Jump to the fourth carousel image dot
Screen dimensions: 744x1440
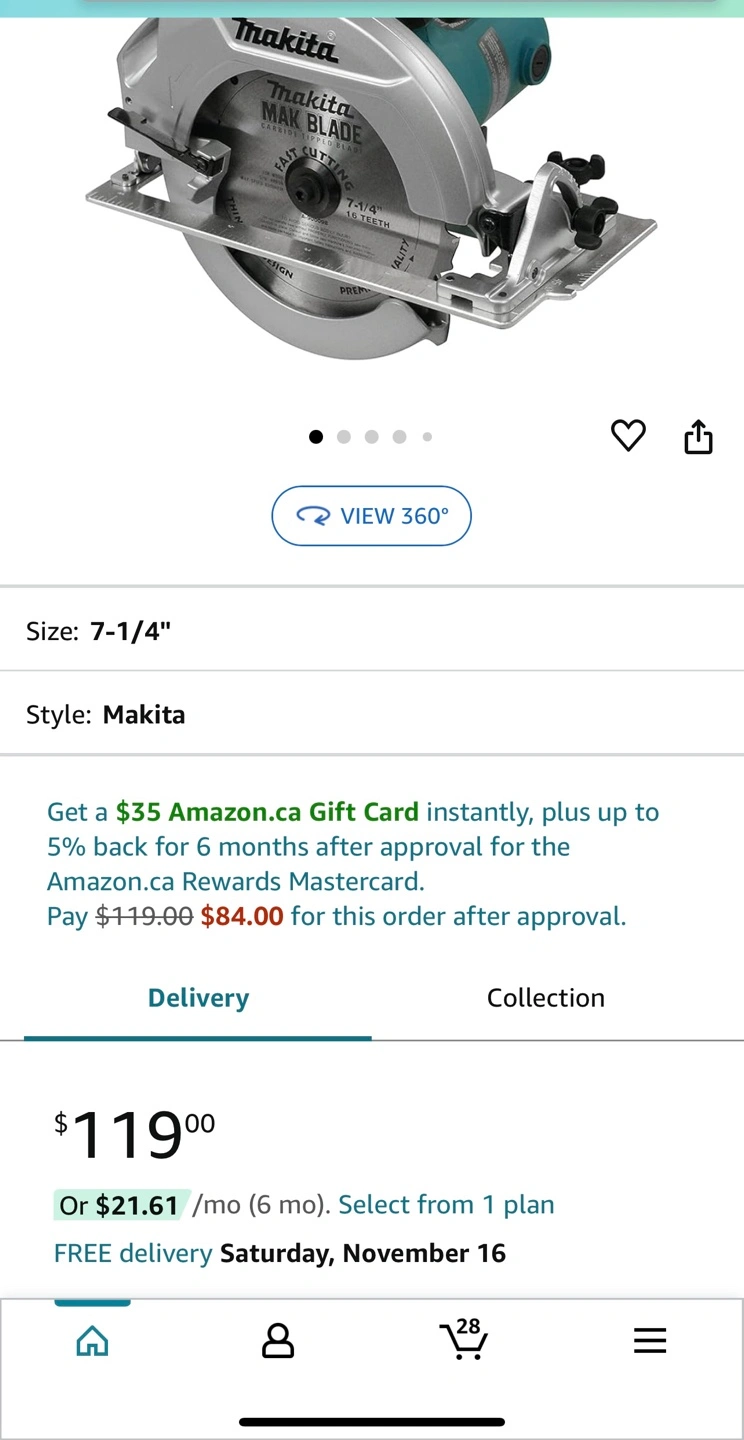pos(399,437)
